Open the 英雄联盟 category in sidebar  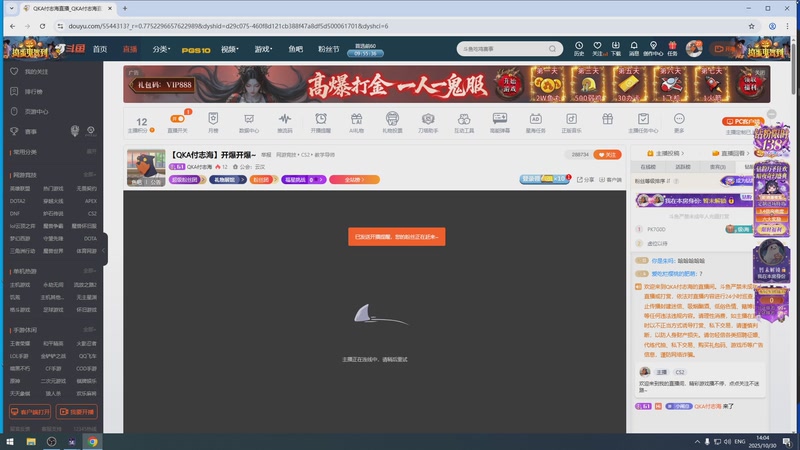point(20,189)
